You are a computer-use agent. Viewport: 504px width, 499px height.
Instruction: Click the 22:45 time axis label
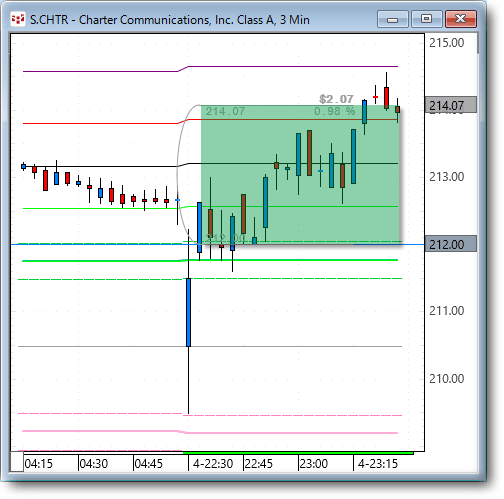tap(259, 464)
